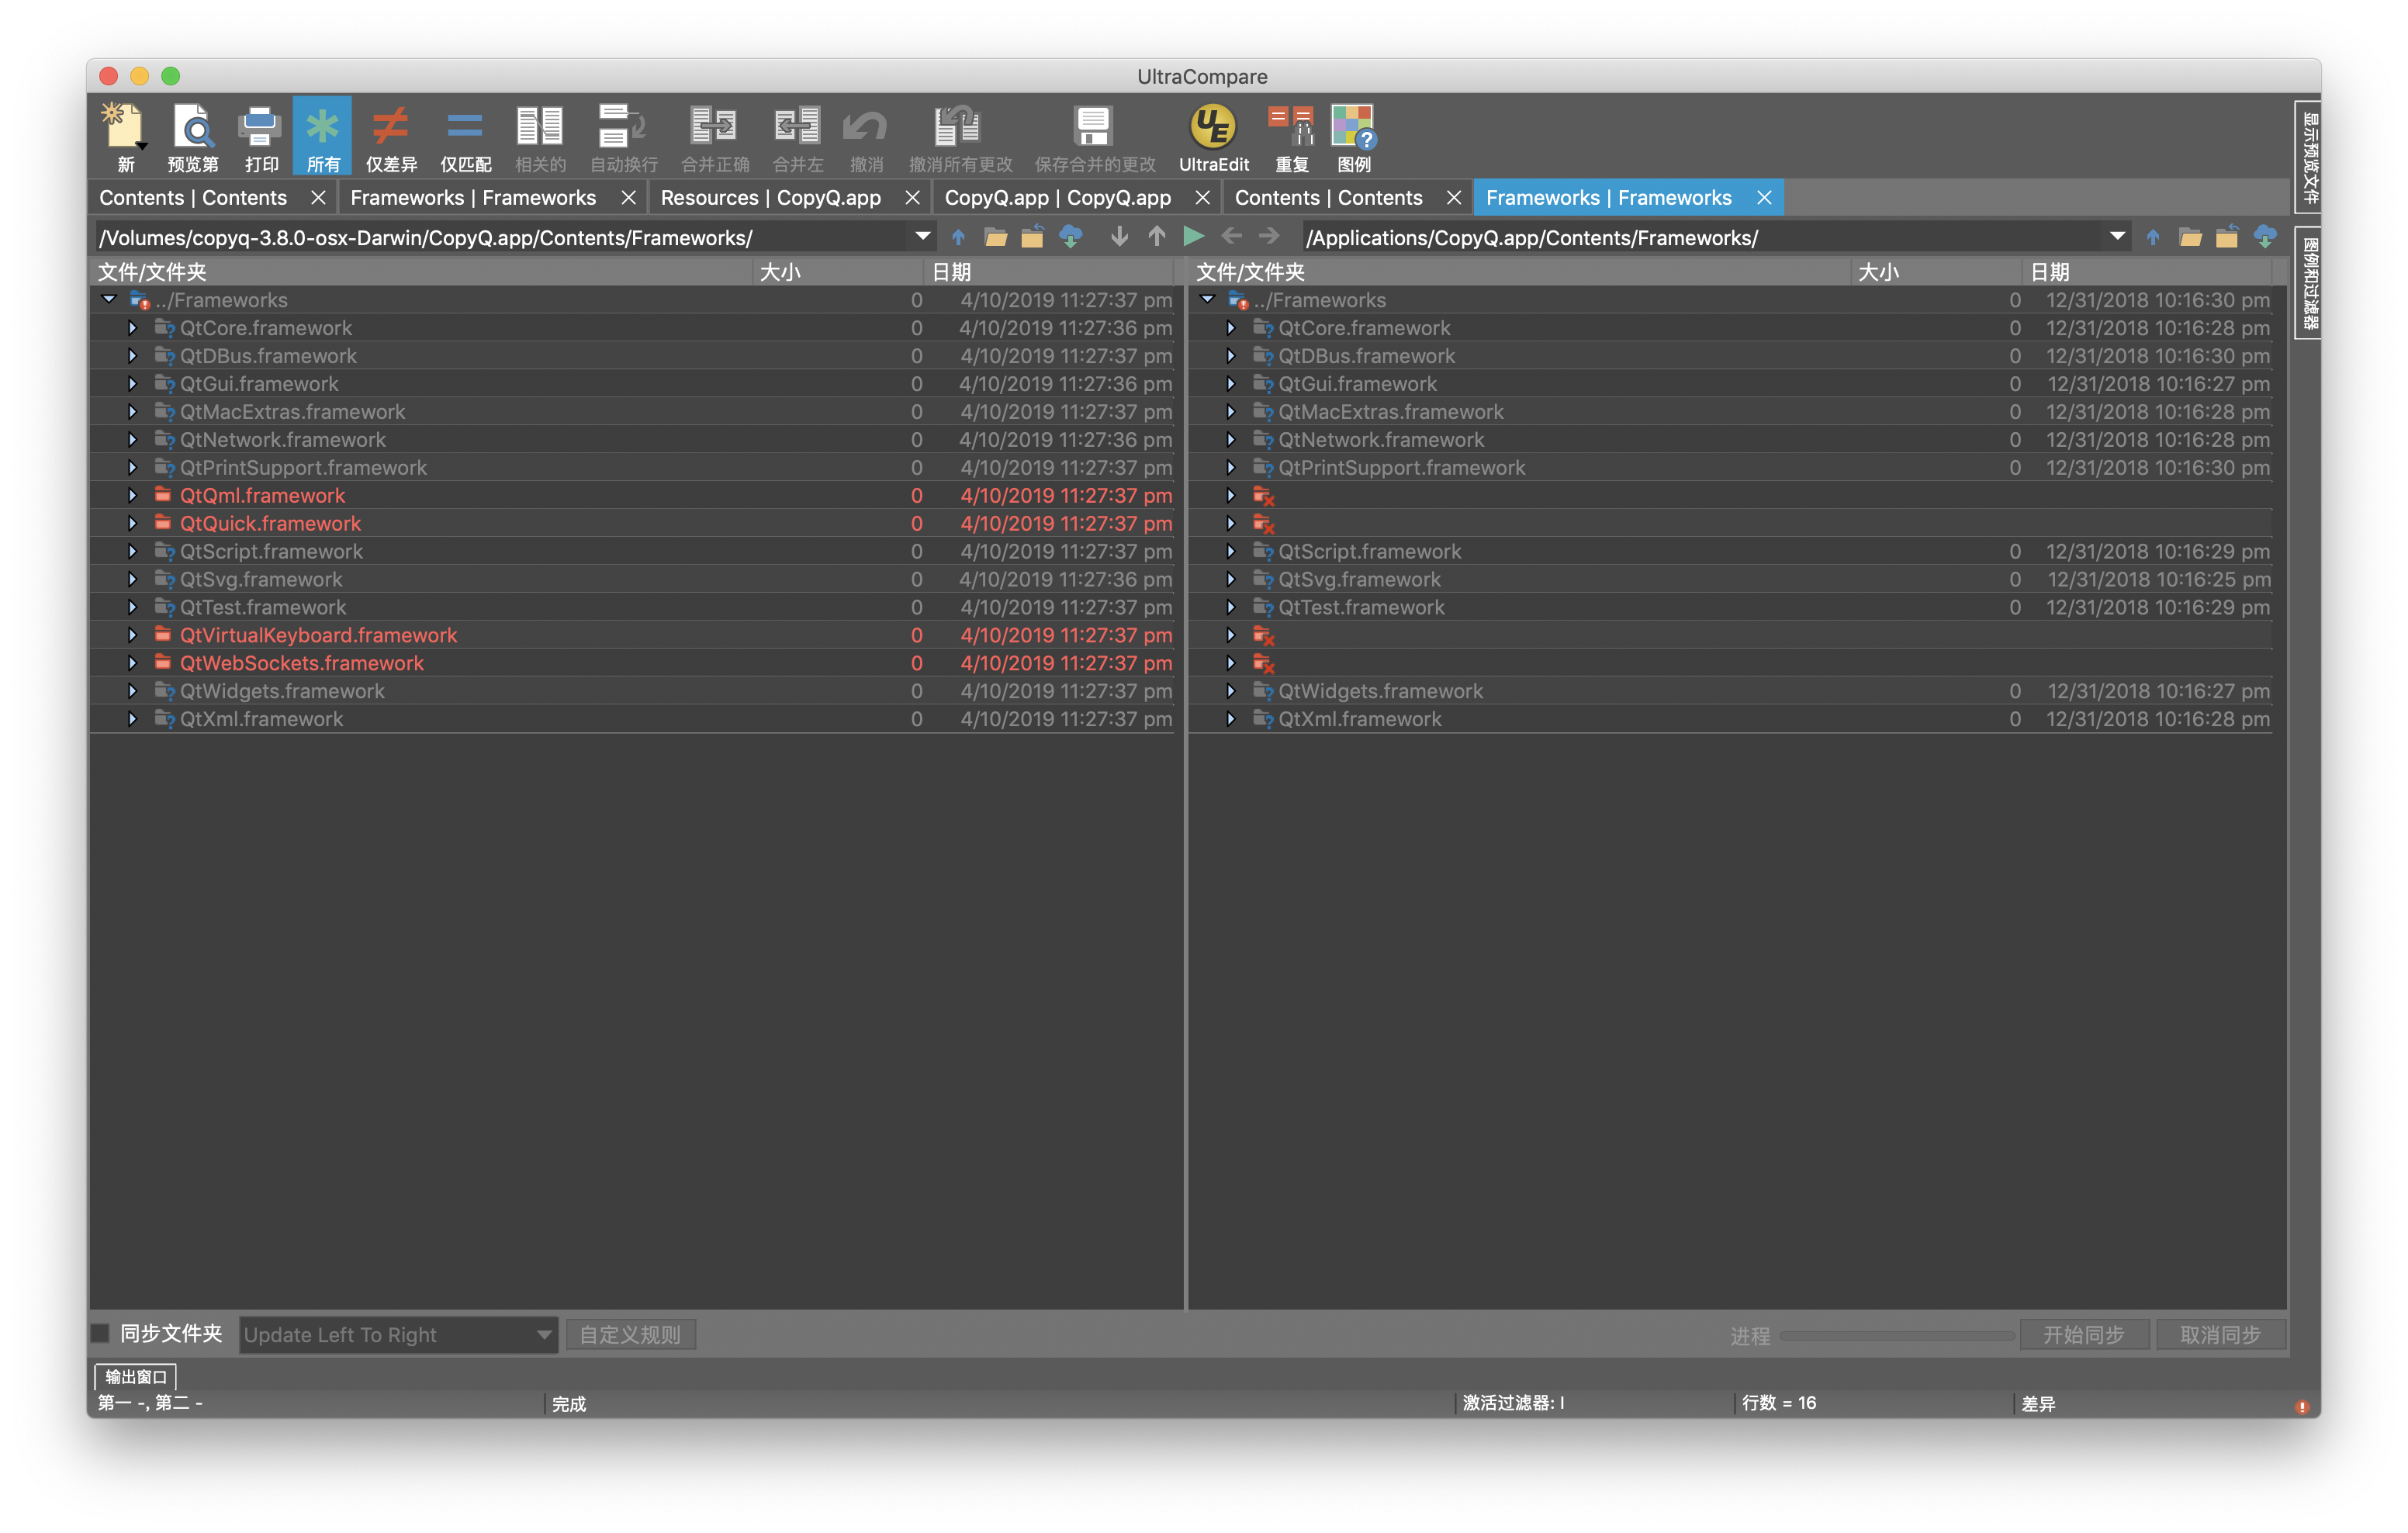Jump to previous difference up arrow
Viewport: 2408px width, 1533px height.
pos(1156,236)
